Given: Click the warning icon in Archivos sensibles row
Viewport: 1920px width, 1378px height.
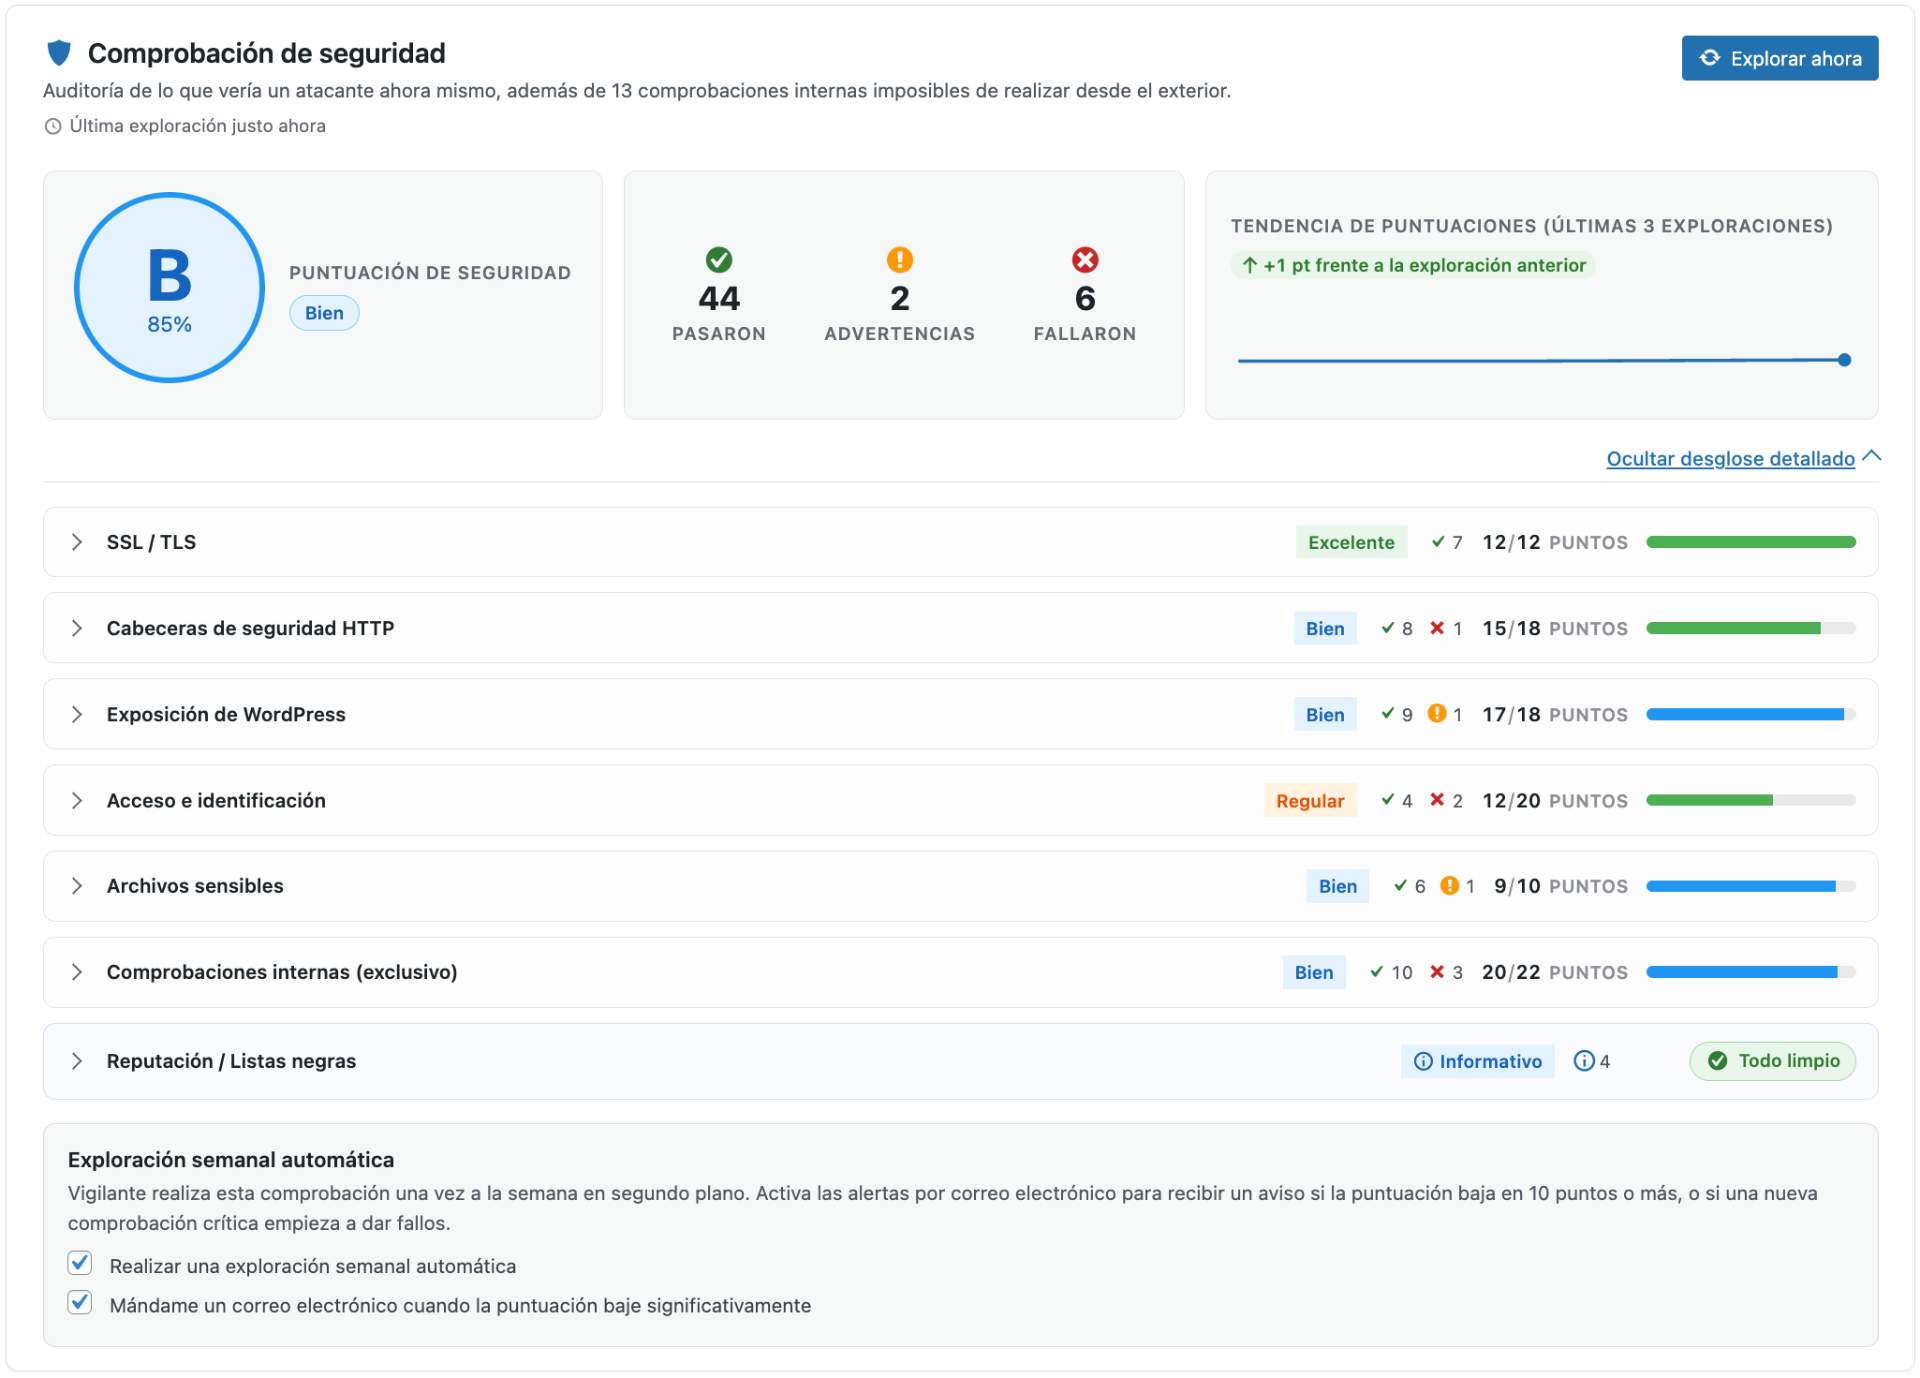Looking at the screenshot, I should (1449, 886).
